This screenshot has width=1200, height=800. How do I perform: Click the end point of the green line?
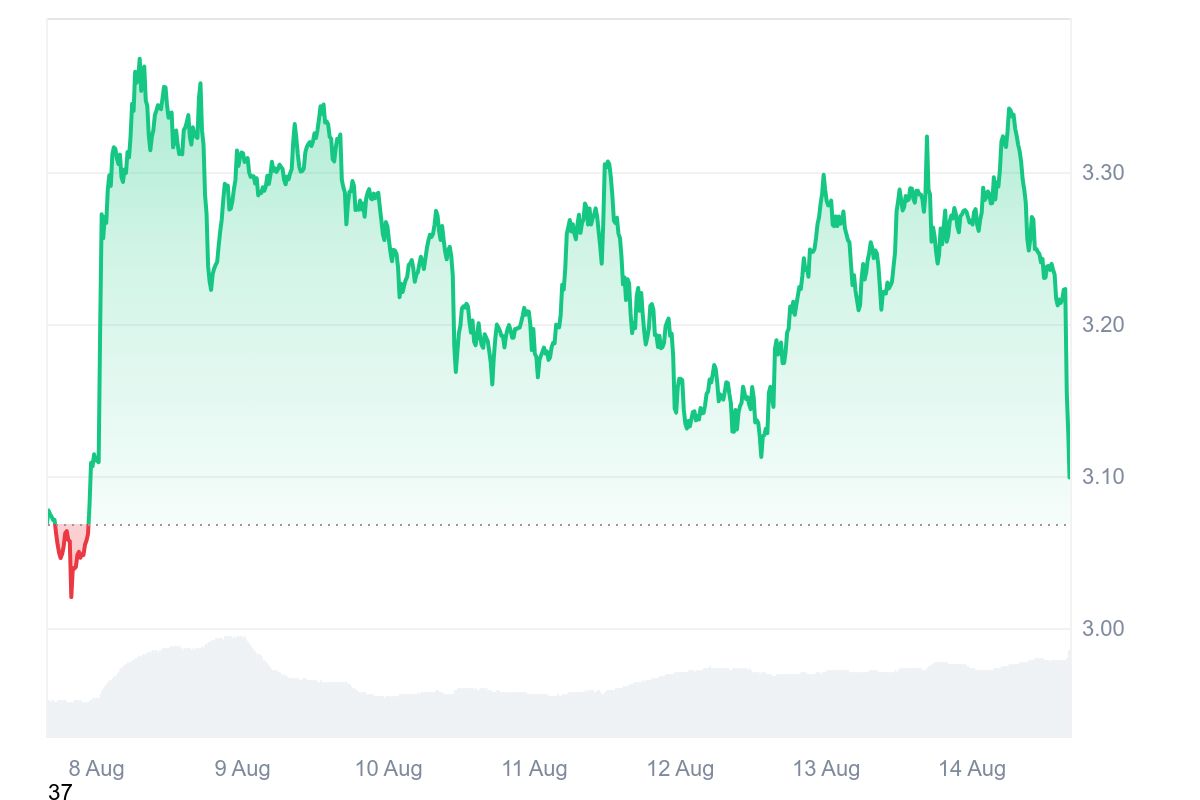(1069, 477)
